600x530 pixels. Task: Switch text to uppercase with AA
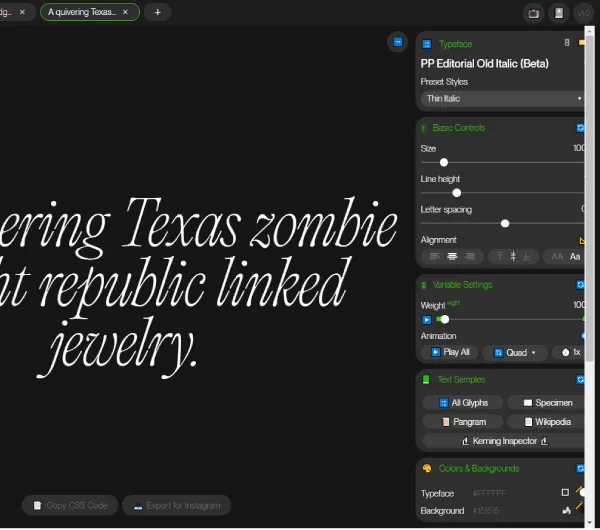(557, 256)
